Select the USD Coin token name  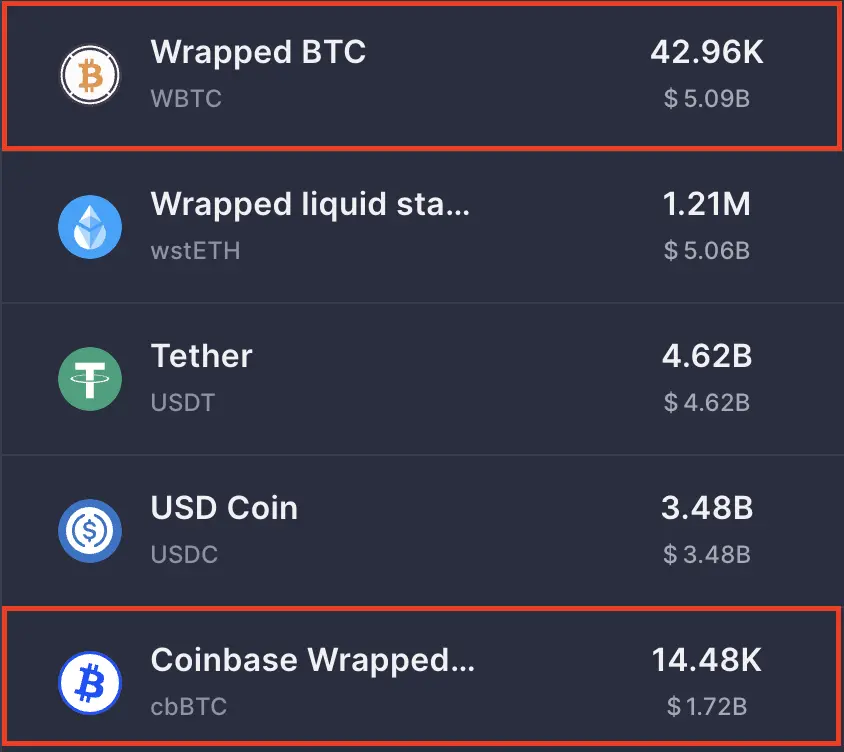point(224,508)
